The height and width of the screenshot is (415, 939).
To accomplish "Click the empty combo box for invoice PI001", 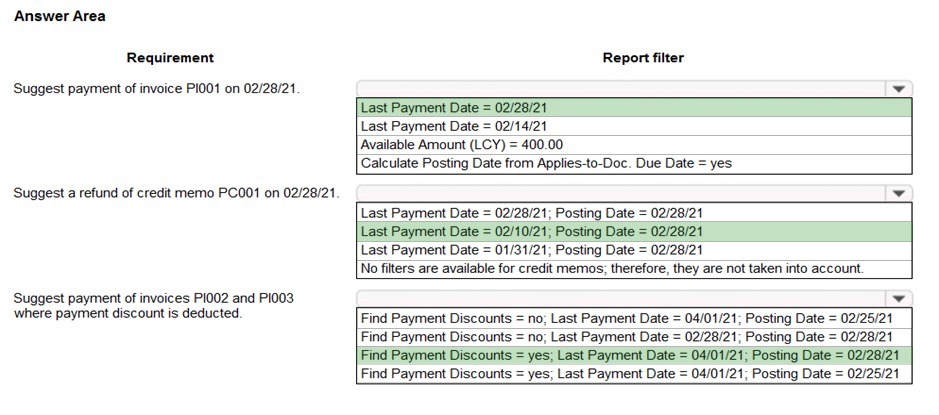I will tap(620, 89).
